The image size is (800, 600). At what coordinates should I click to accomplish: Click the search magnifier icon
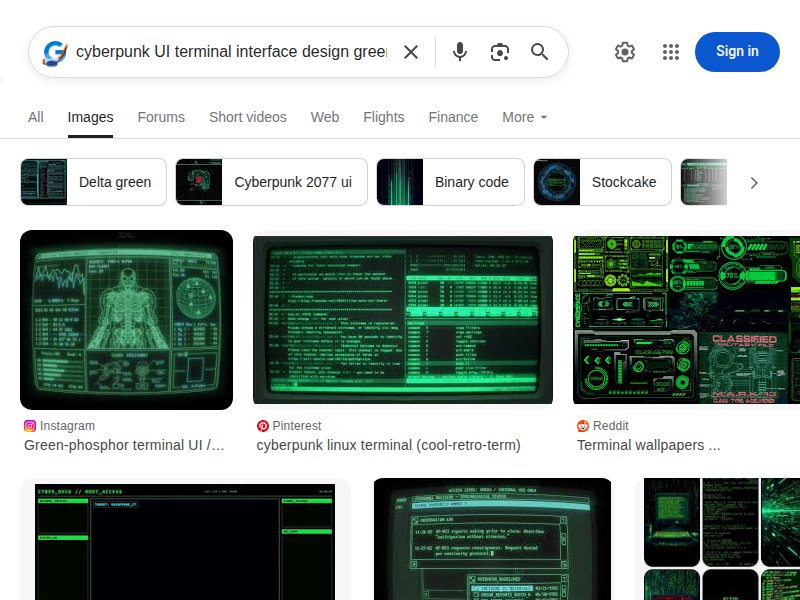pos(540,51)
